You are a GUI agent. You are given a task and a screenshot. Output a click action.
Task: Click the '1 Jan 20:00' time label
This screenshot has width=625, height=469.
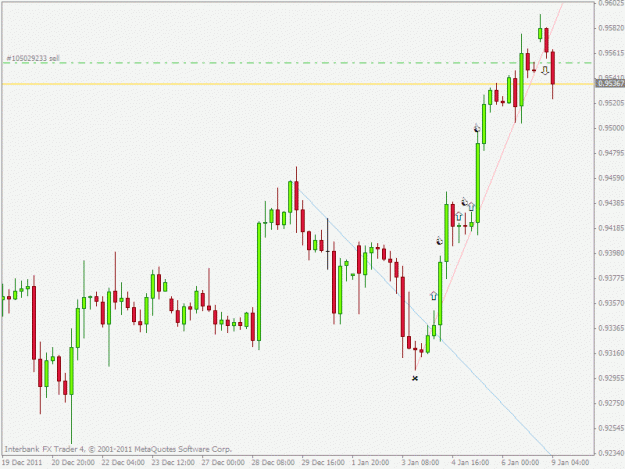click(x=370, y=462)
